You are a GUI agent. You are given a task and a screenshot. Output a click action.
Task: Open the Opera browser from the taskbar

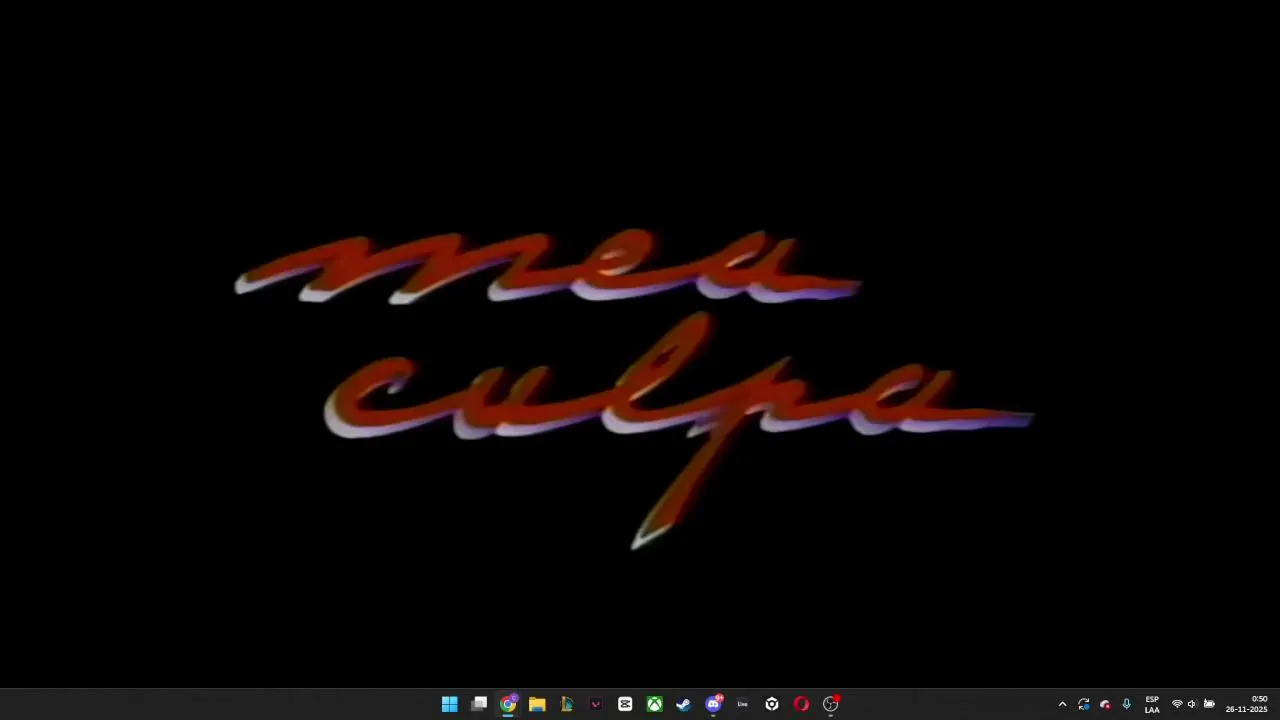801,704
